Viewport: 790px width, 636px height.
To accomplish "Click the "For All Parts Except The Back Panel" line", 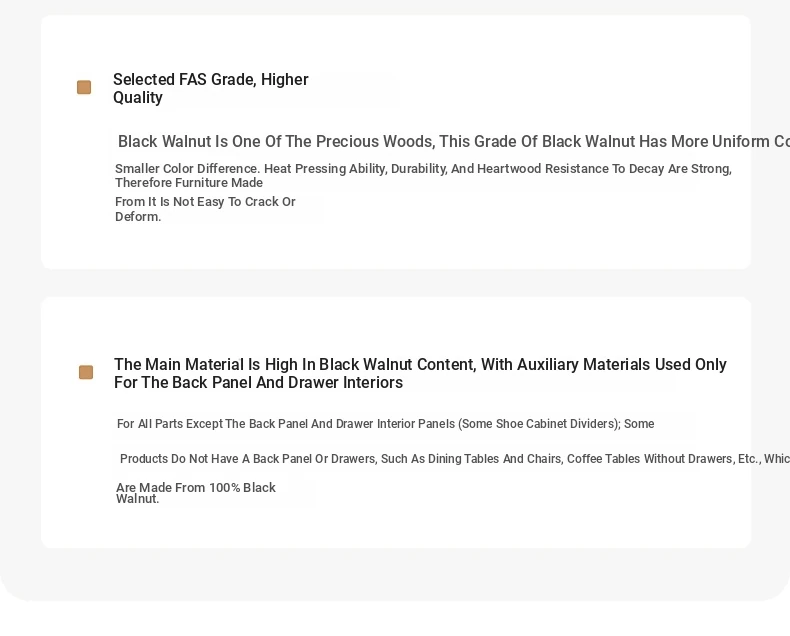I will tap(385, 424).
